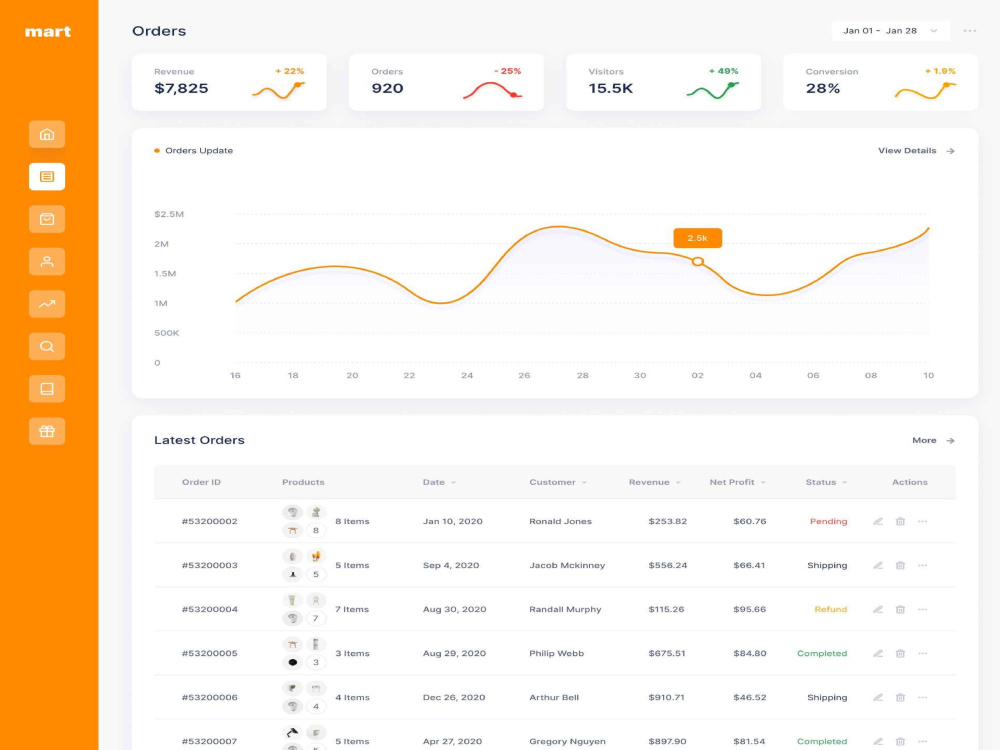
Task: Edit Jacob Mckinney's order with pencil icon
Action: tap(878, 565)
